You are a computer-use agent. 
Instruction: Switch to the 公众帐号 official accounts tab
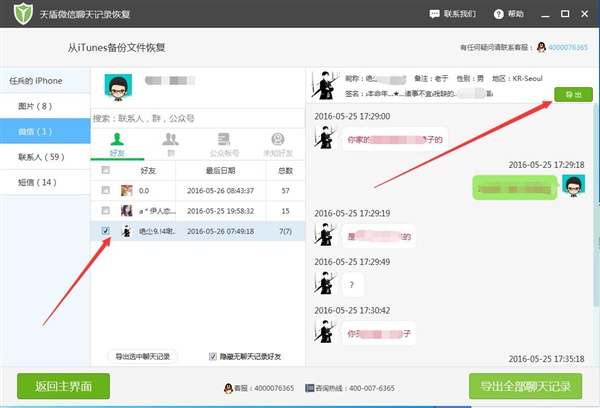[x=224, y=145]
